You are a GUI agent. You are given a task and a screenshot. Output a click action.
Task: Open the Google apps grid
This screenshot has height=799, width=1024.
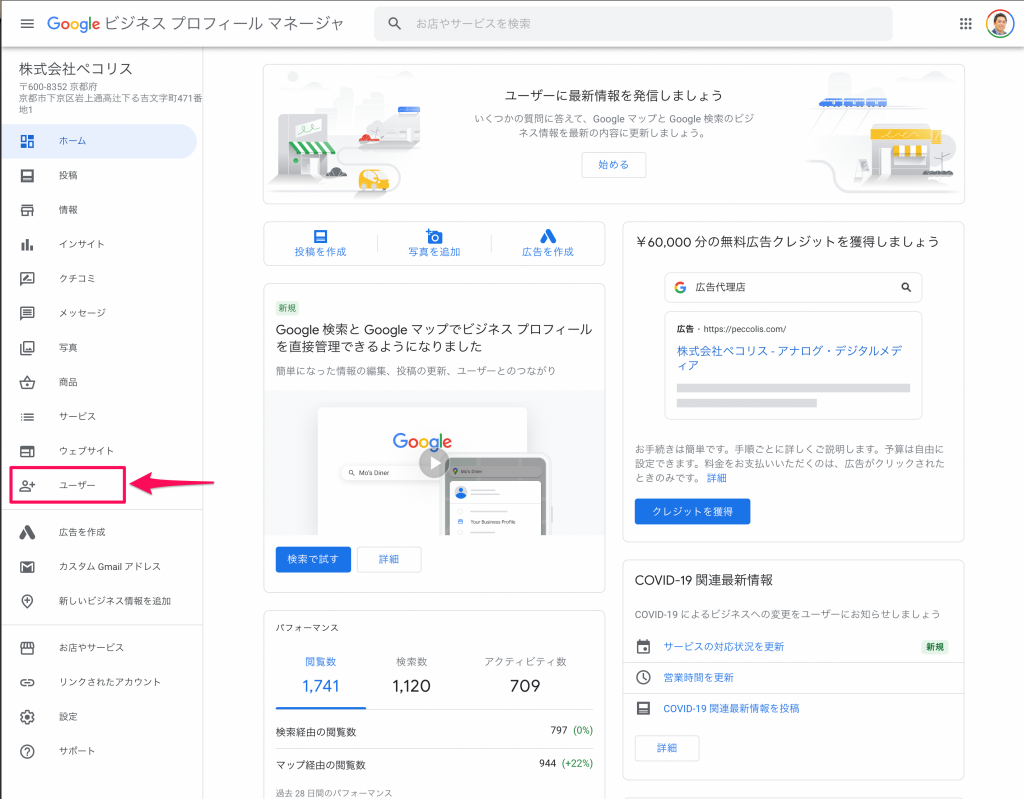(x=965, y=24)
